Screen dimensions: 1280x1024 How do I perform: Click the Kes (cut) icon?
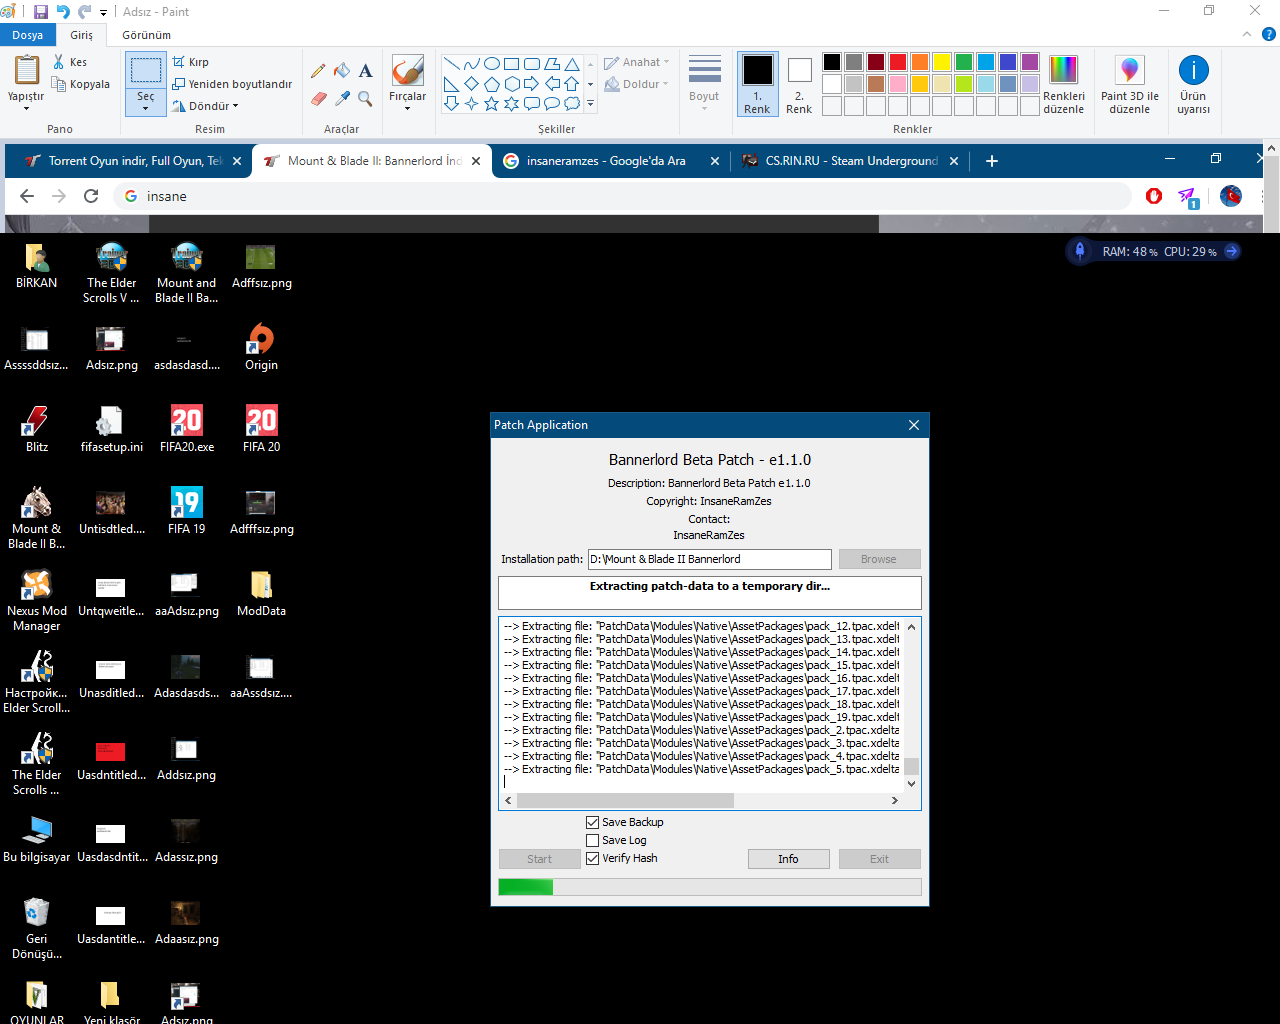59,62
